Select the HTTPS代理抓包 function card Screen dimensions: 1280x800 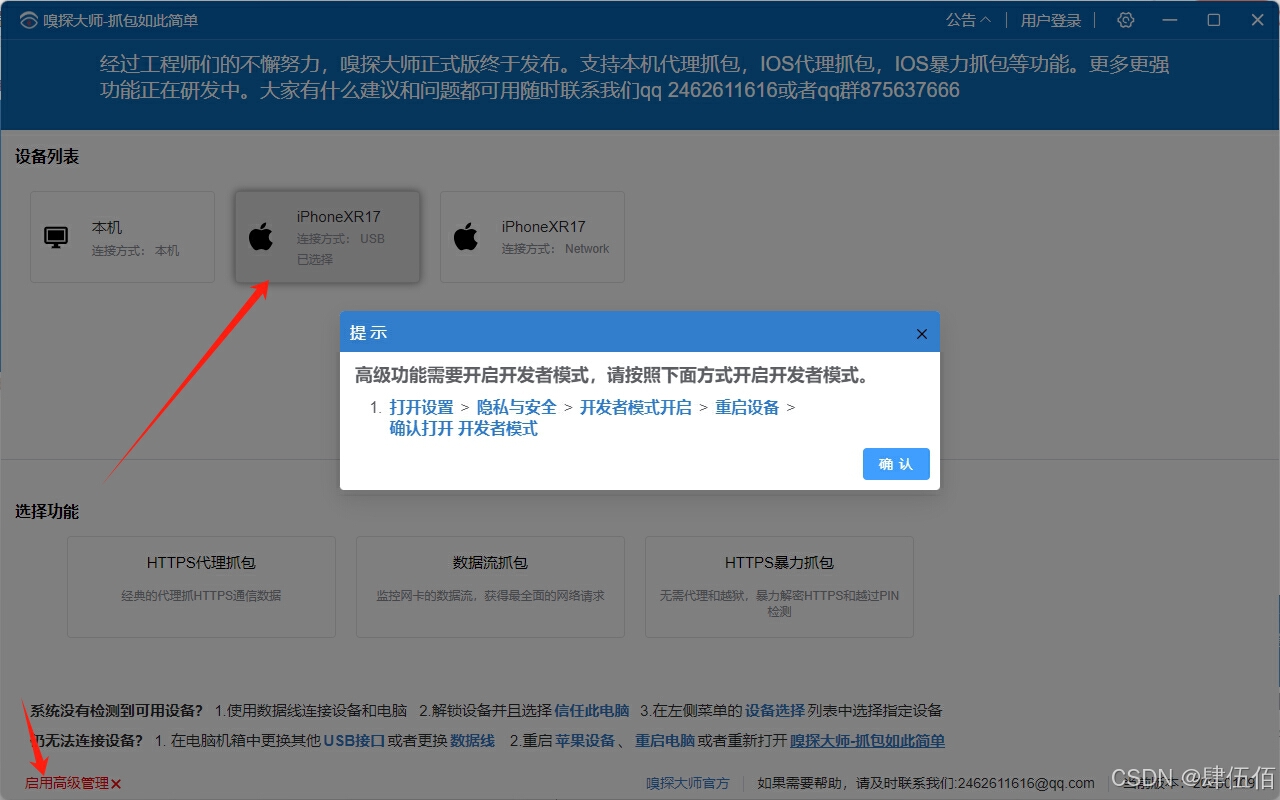coord(200,586)
